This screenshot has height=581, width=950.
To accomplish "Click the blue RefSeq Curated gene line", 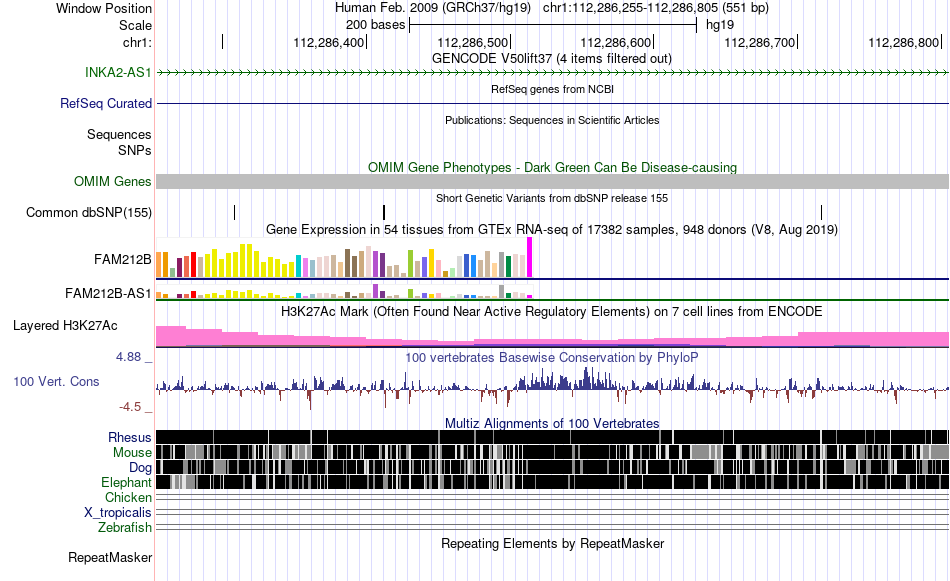I will 553,104.
